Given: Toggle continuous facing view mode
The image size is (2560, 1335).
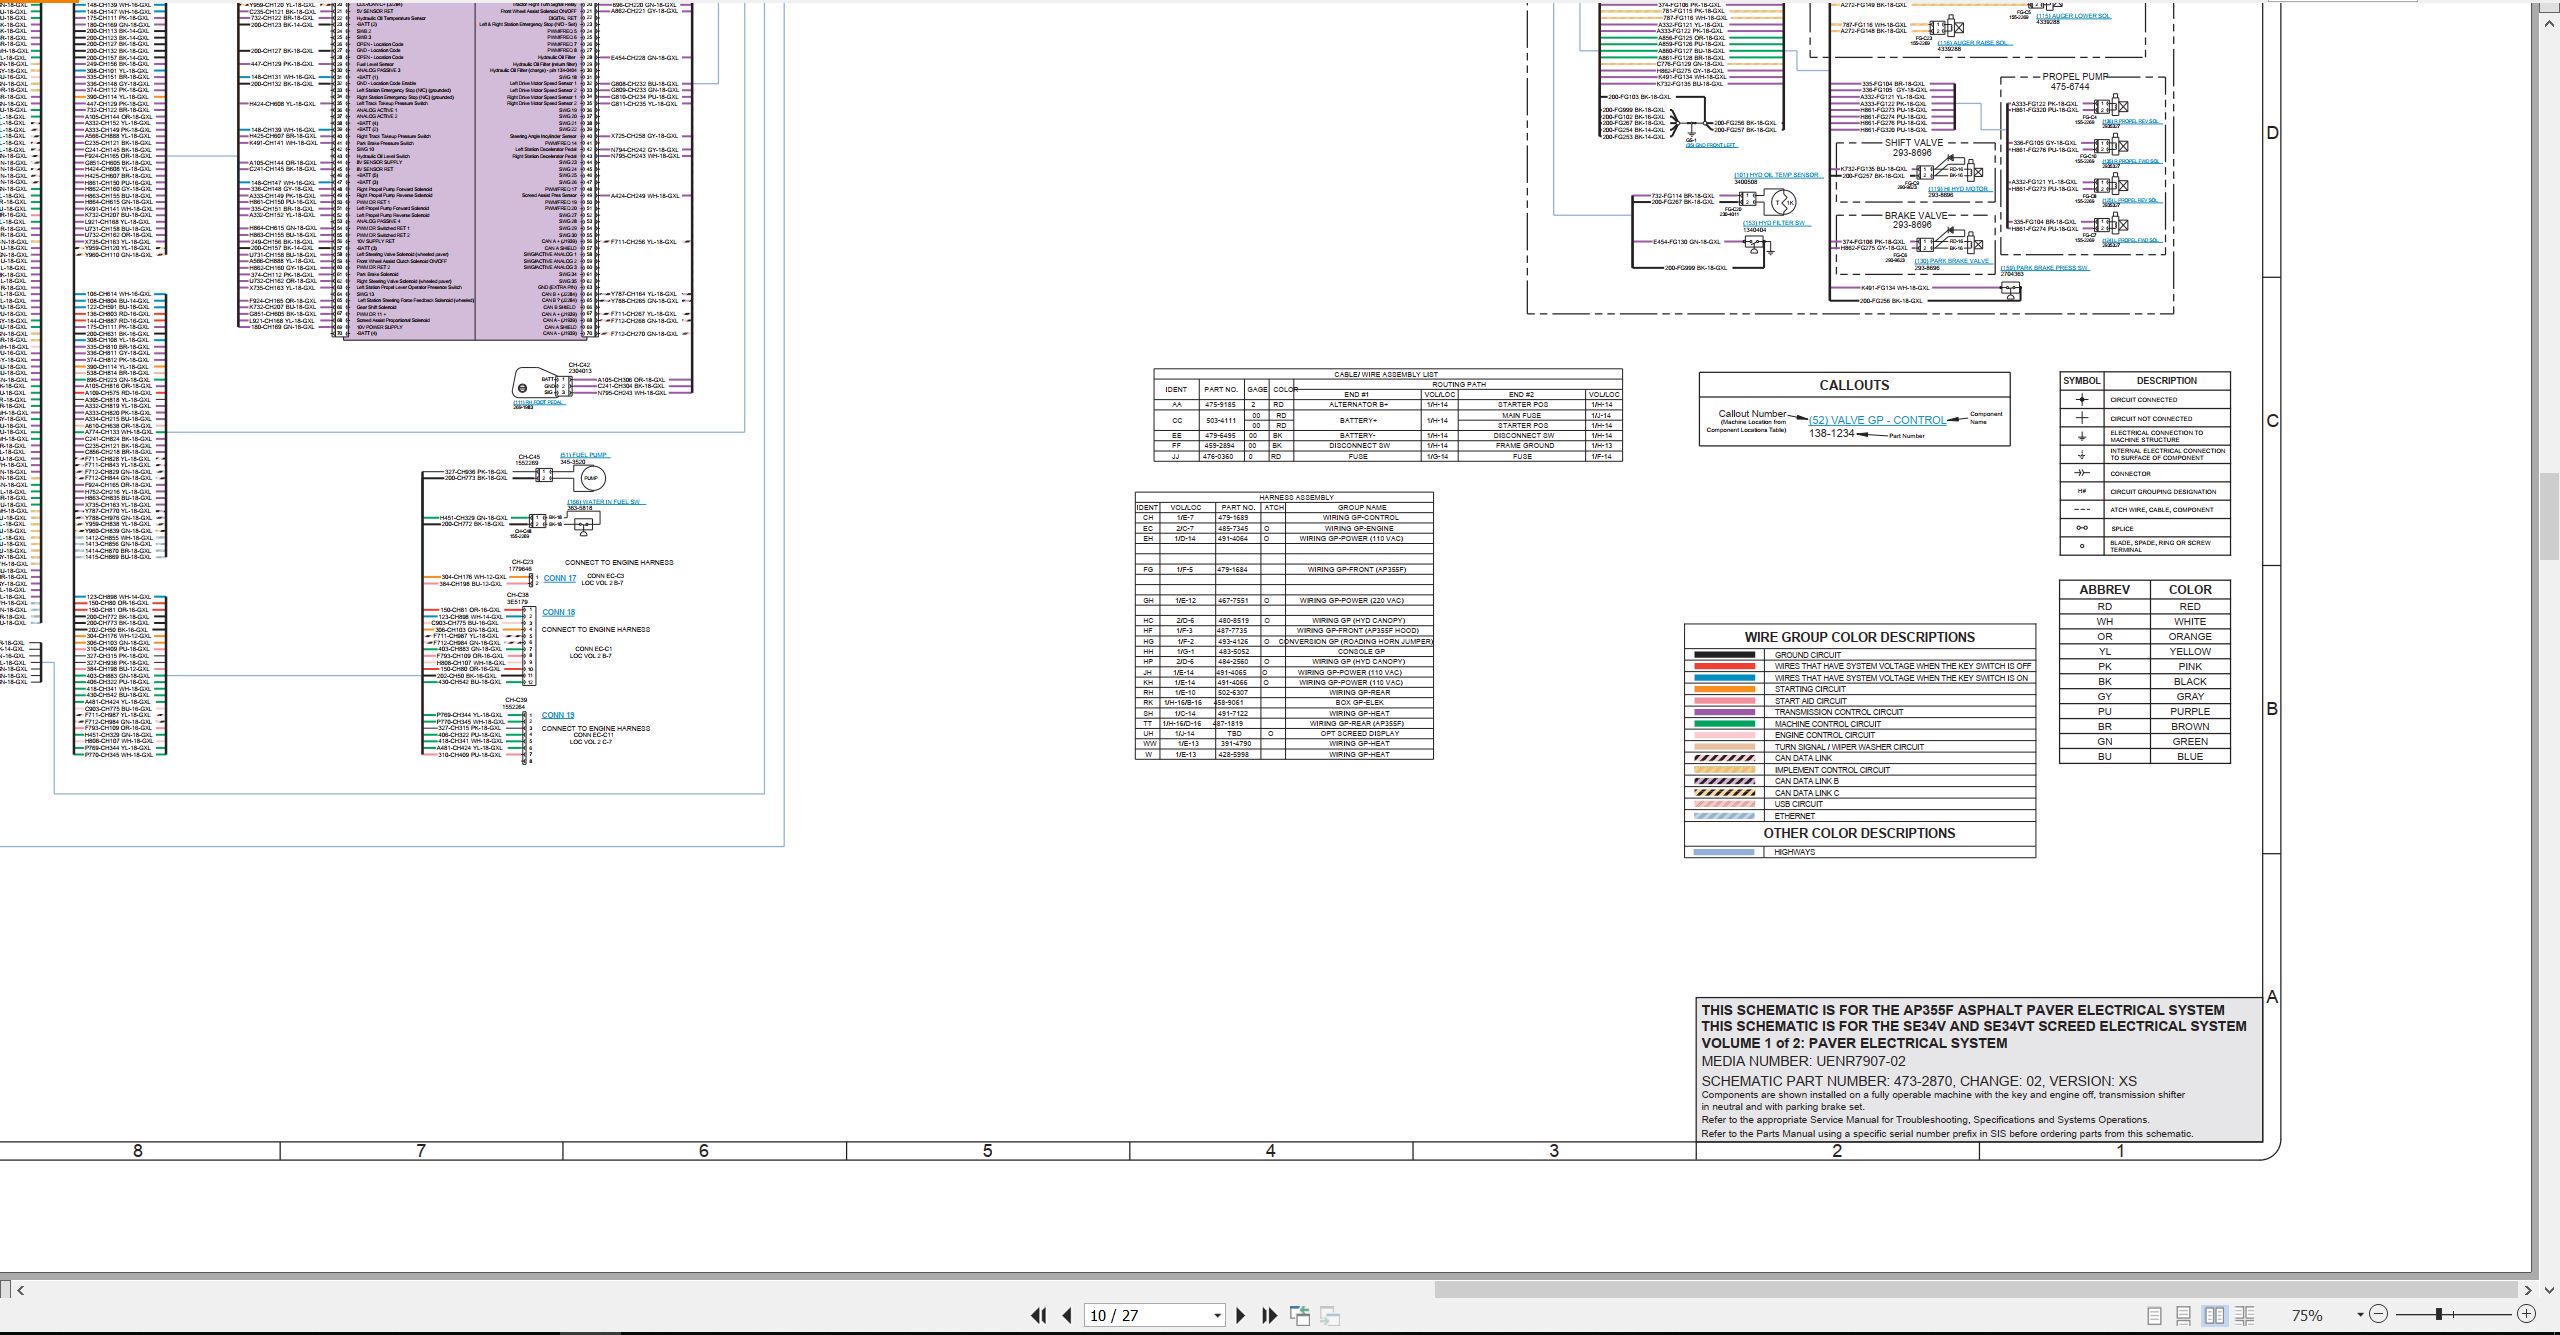Looking at the screenshot, I should (x=2244, y=1315).
